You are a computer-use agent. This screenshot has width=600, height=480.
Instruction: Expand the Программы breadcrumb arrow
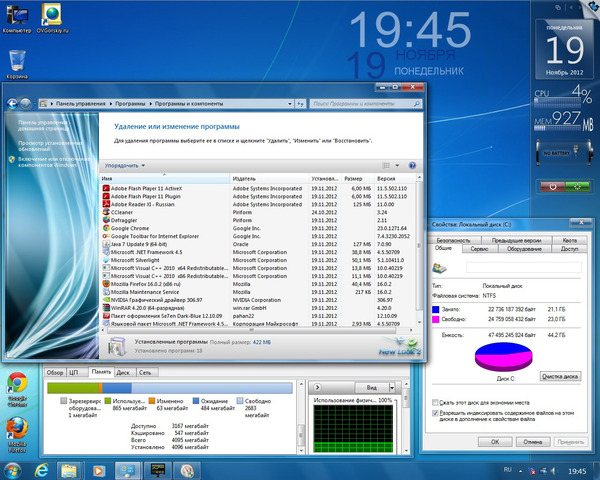(150, 104)
